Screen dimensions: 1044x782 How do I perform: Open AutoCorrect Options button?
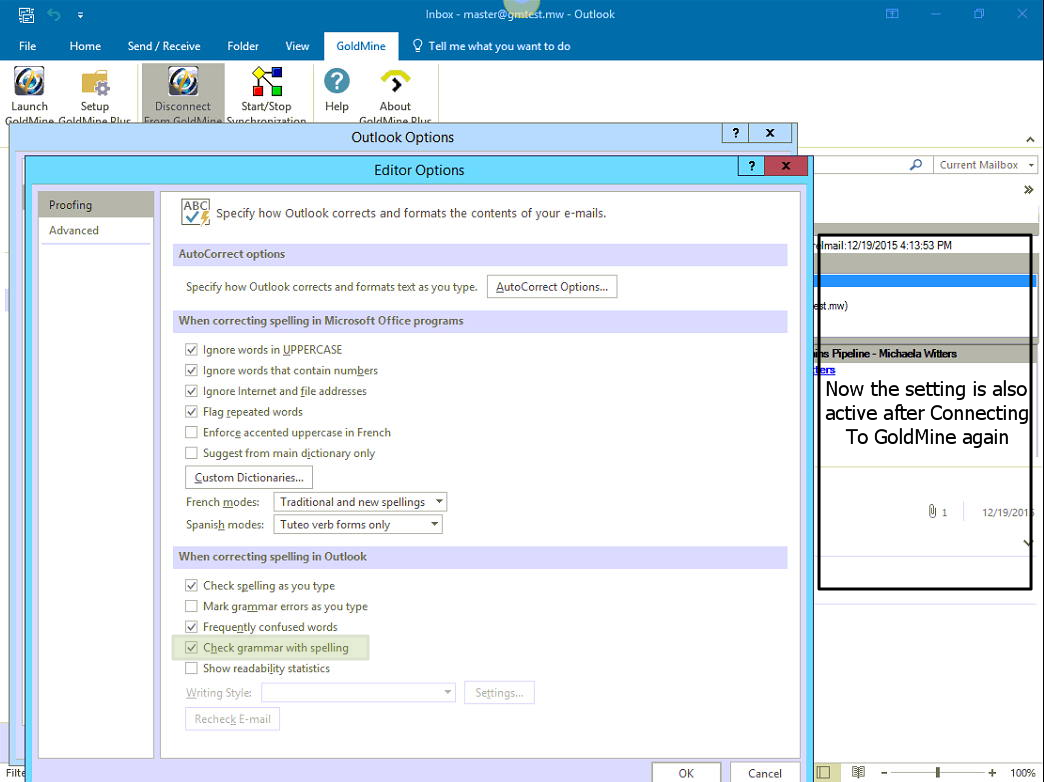point(552,287)
